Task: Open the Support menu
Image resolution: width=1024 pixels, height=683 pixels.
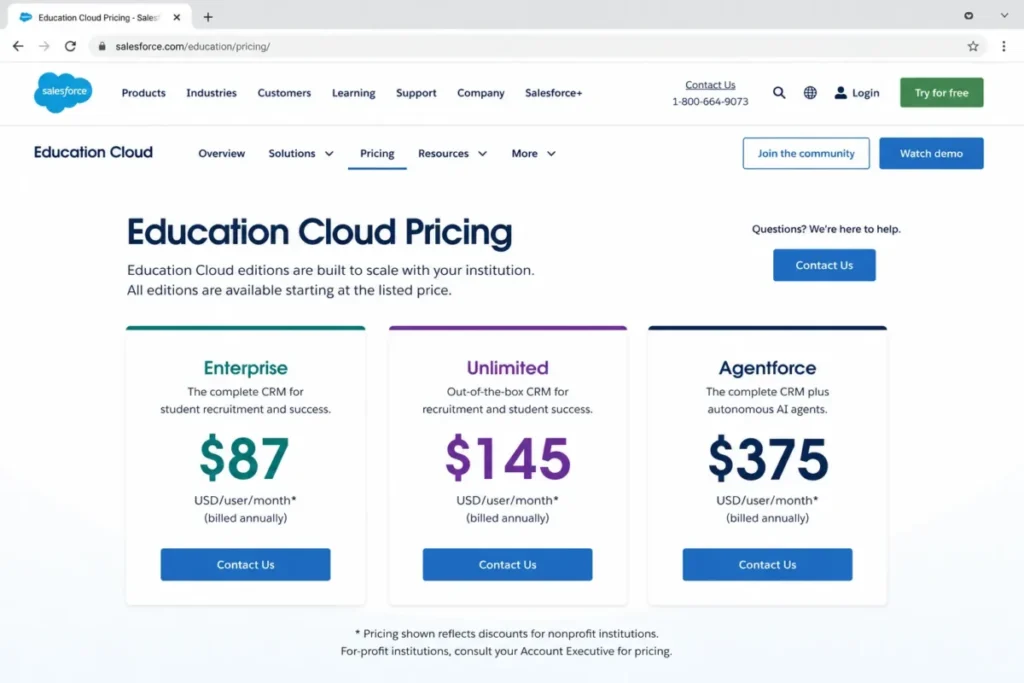Action: [416, 93]
